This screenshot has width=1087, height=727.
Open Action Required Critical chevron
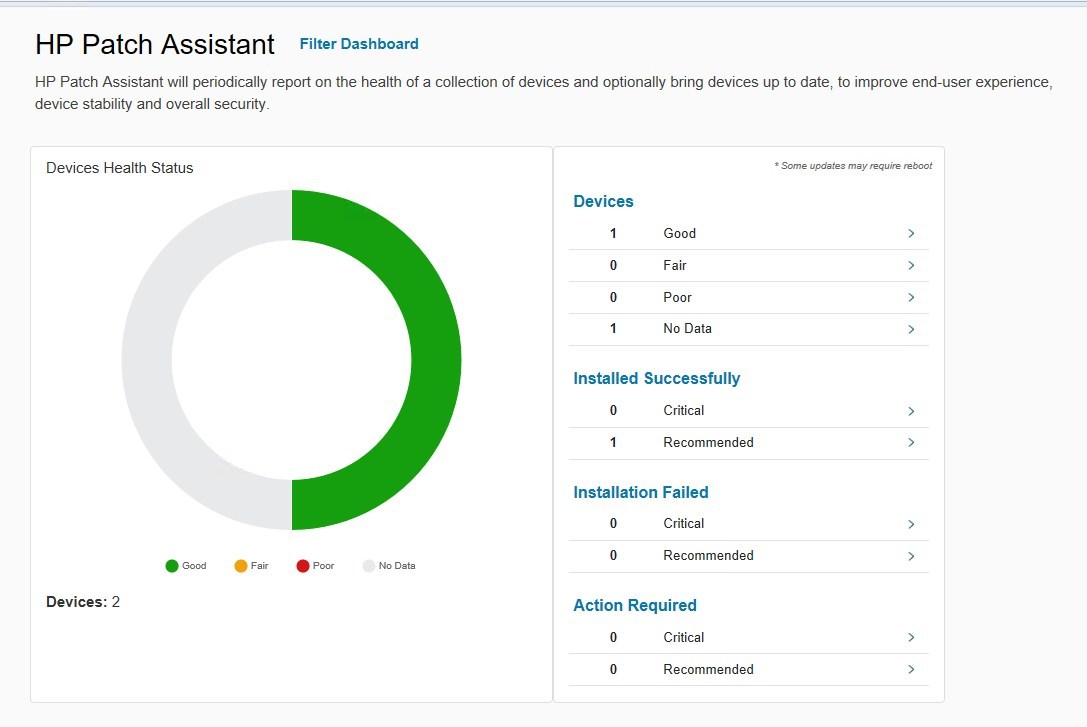click(x=911, y=638)
